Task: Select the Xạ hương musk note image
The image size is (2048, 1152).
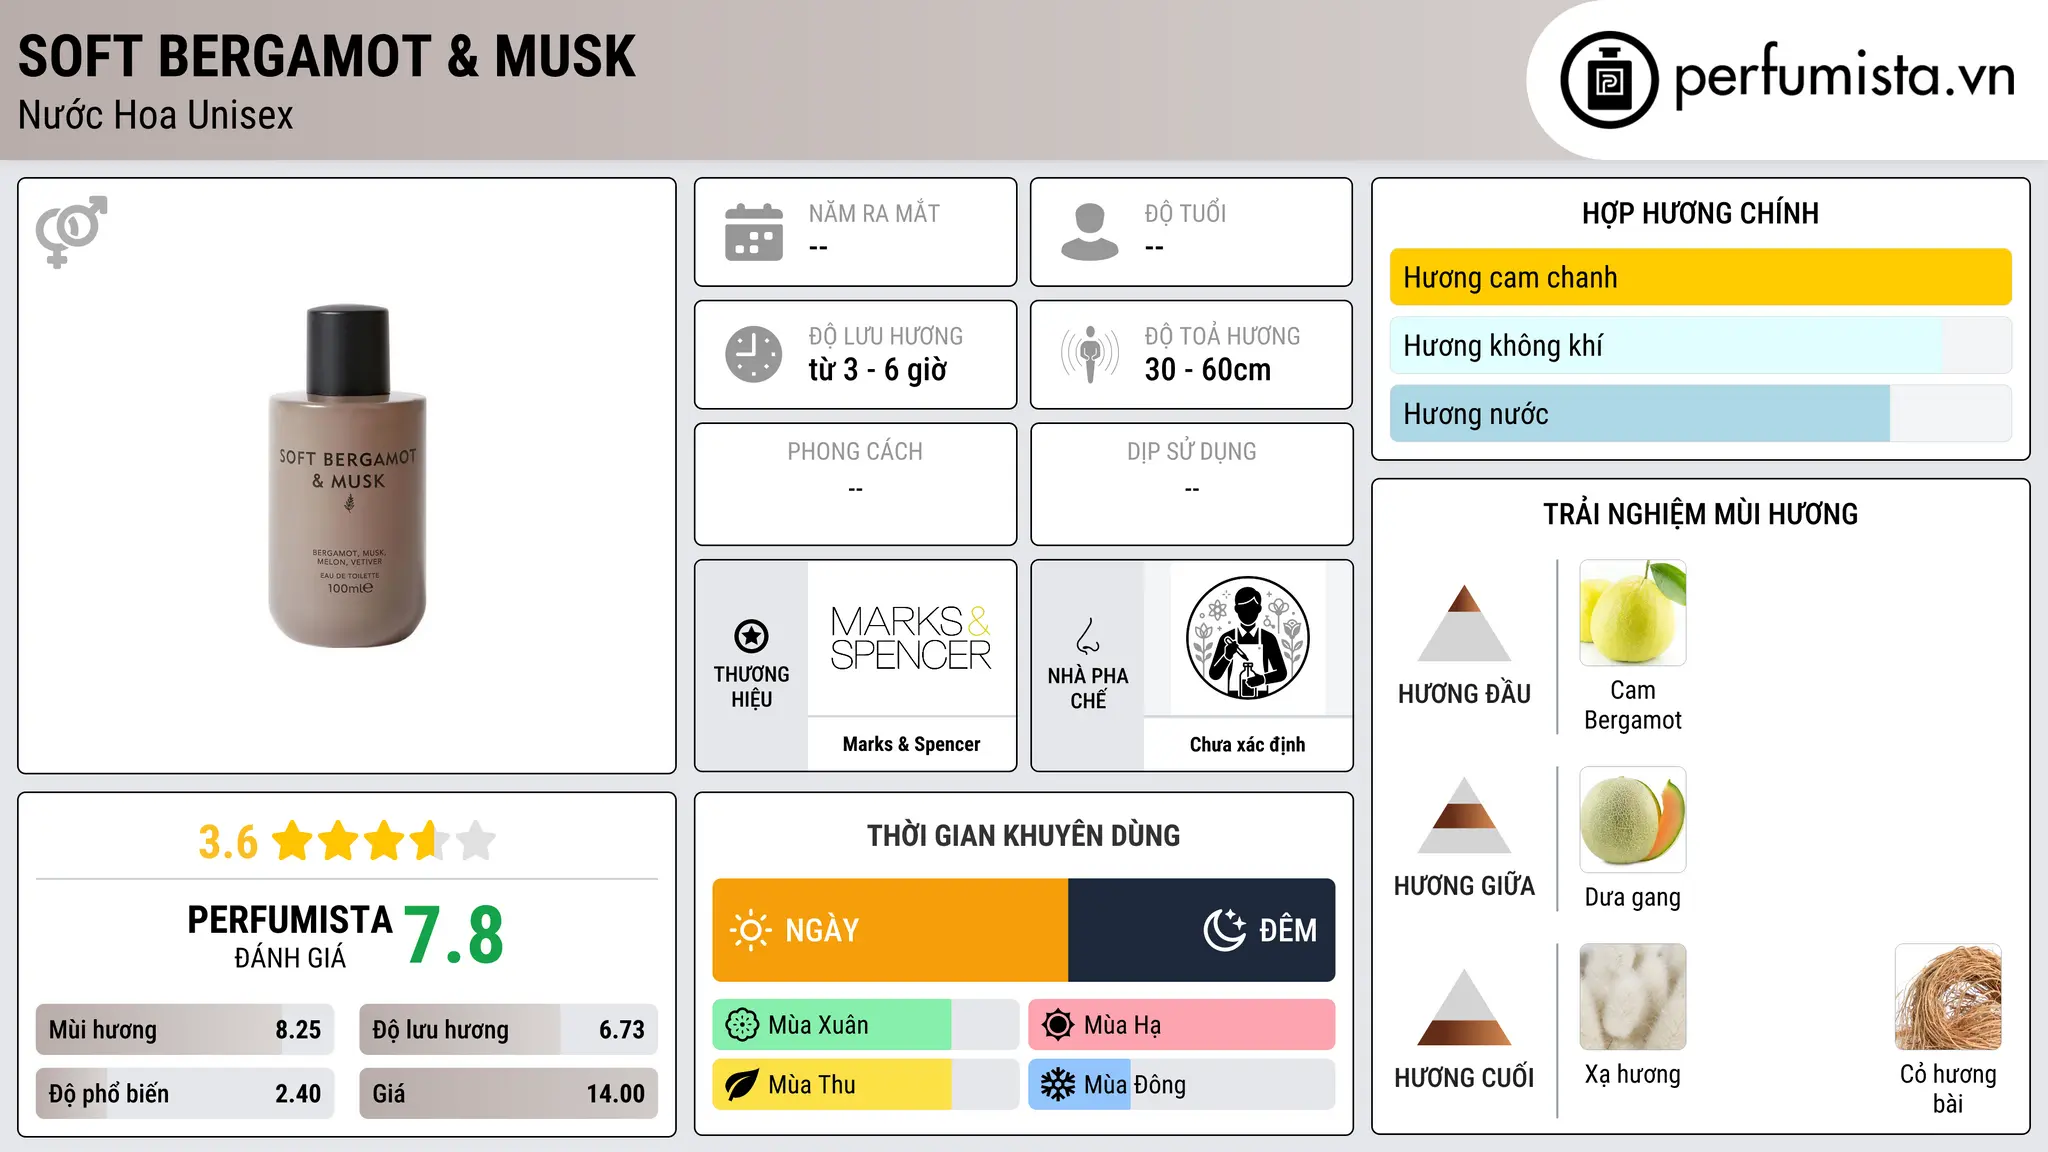Action: pyautogui.click(x=1633, y=997)
